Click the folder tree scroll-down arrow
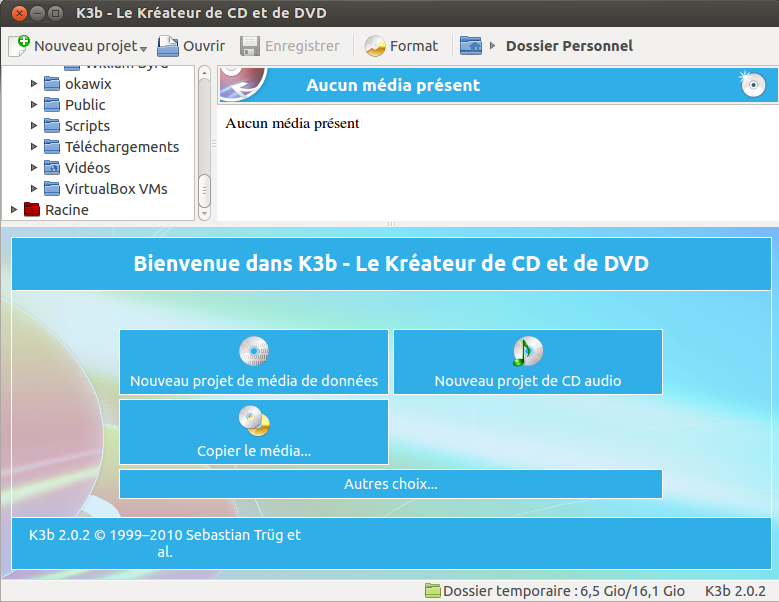This screenshot has width=779, height=602. pyautogui.click(x=204, y=214)
